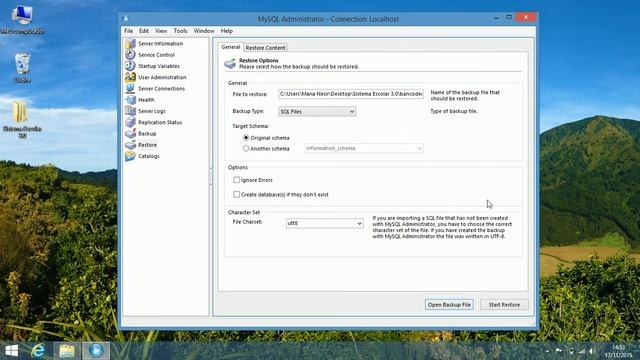Open the File Charset utf8 dropdown
This screenshot has width=640, height=360.
[324, 223]
